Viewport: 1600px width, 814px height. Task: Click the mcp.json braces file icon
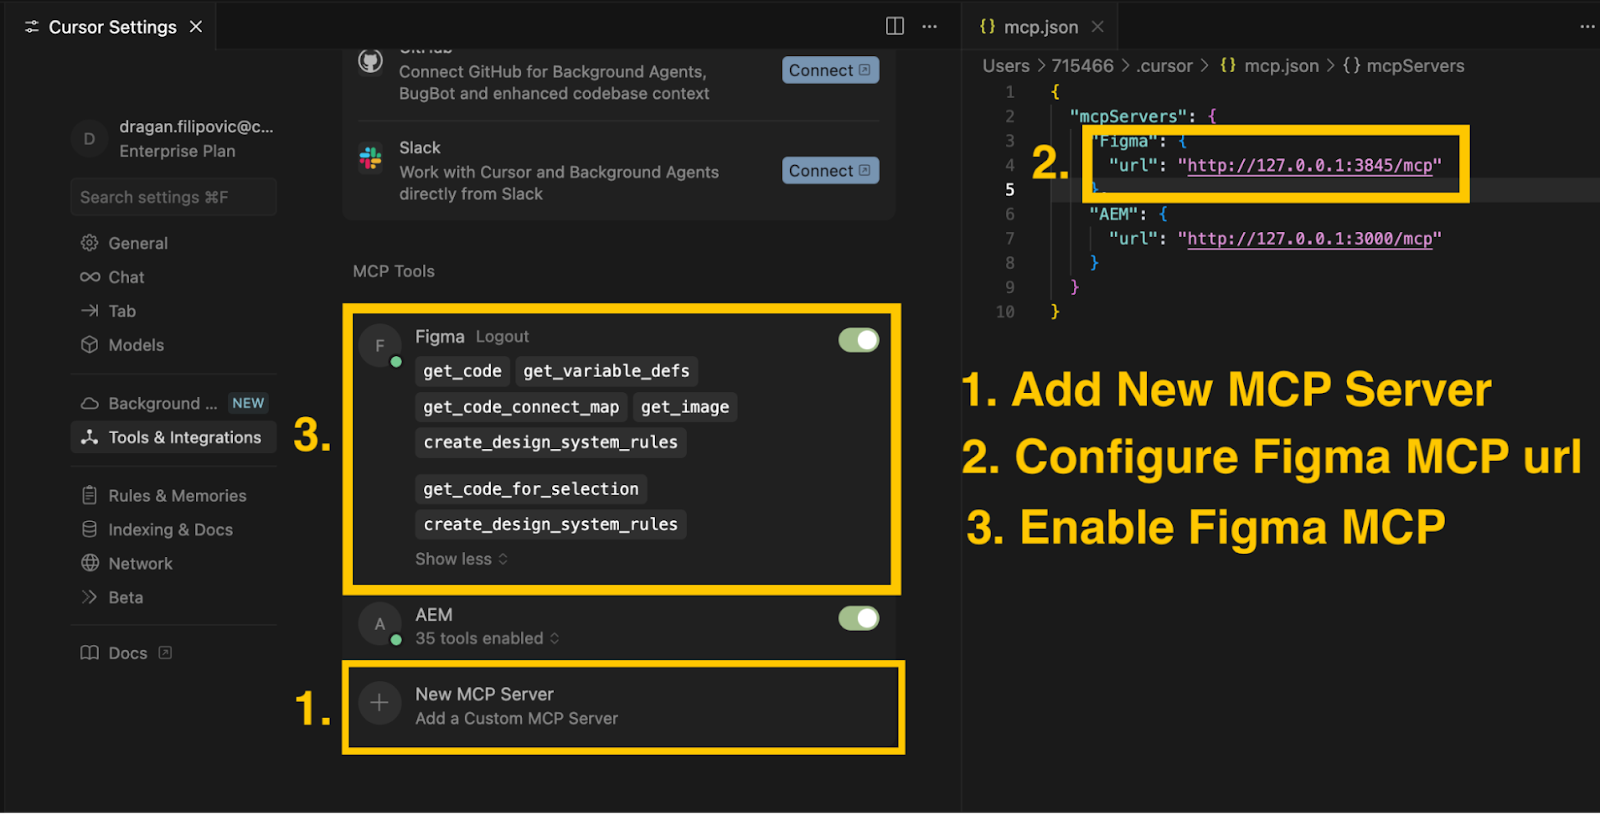[x=988, y=27]
